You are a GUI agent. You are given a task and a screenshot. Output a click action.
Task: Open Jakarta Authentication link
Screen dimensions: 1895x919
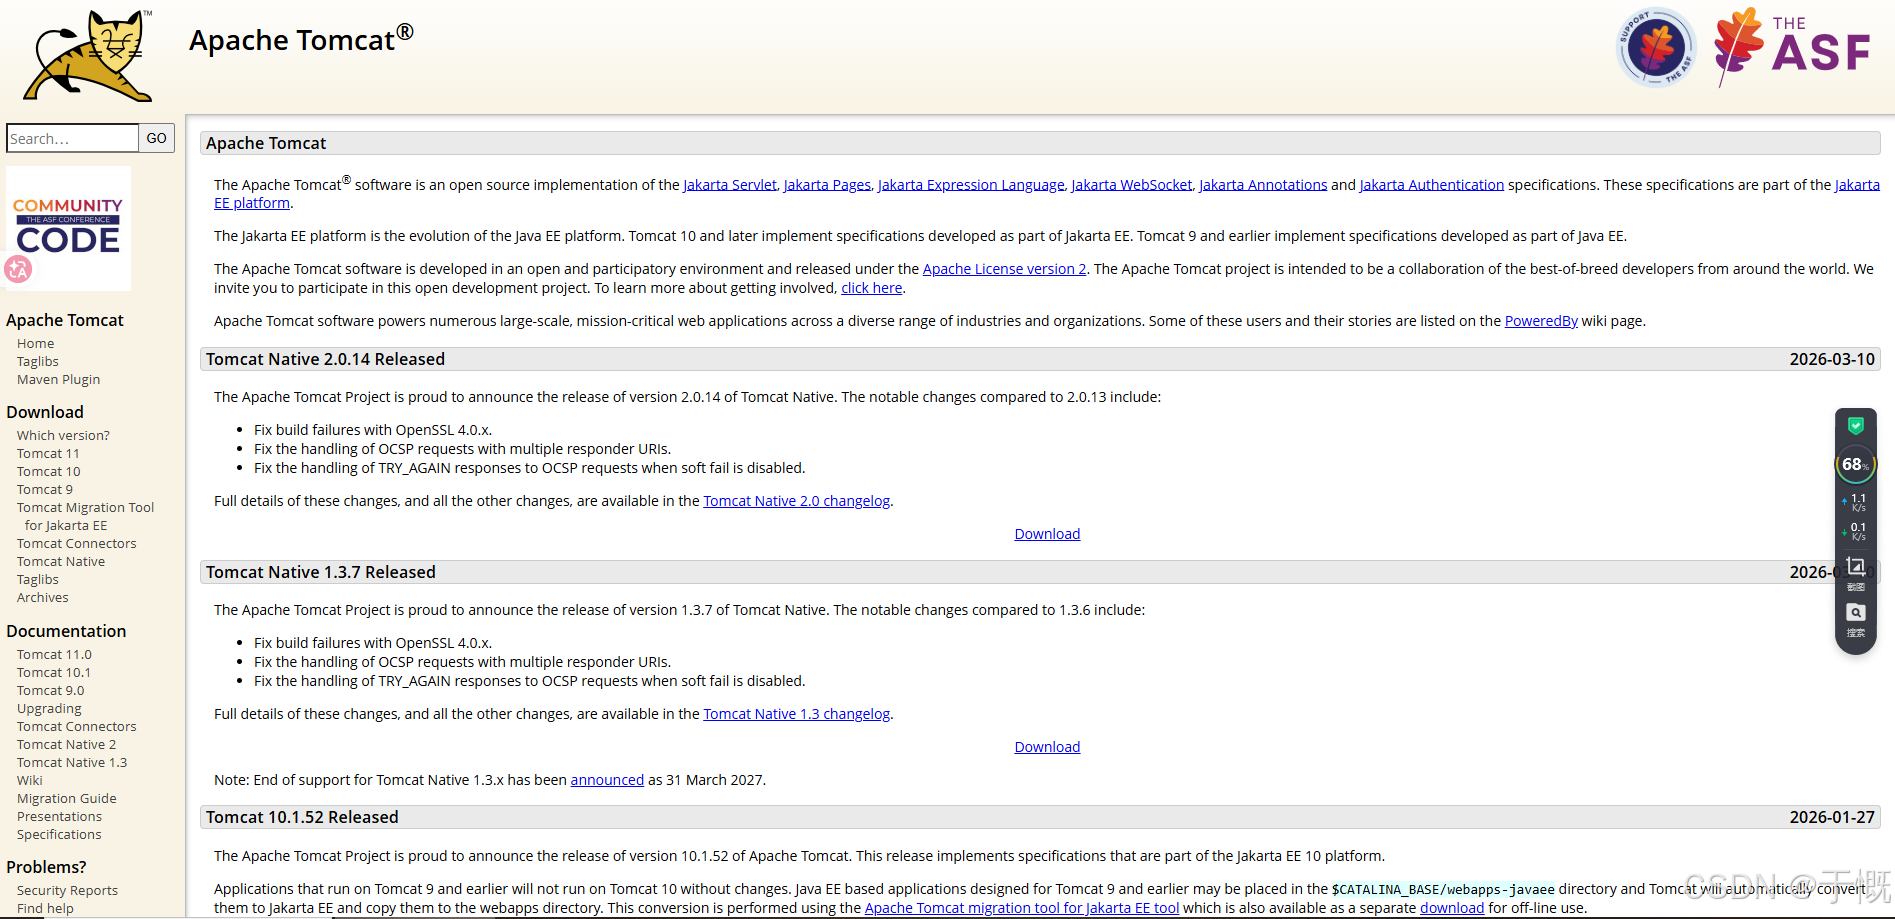(x=1432, y=185)
